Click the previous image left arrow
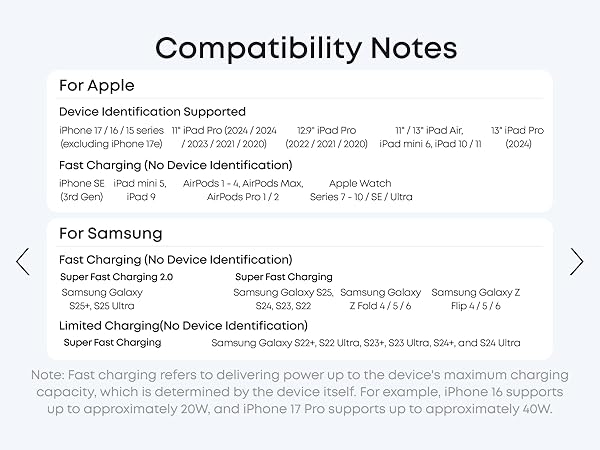 point(23,262)
